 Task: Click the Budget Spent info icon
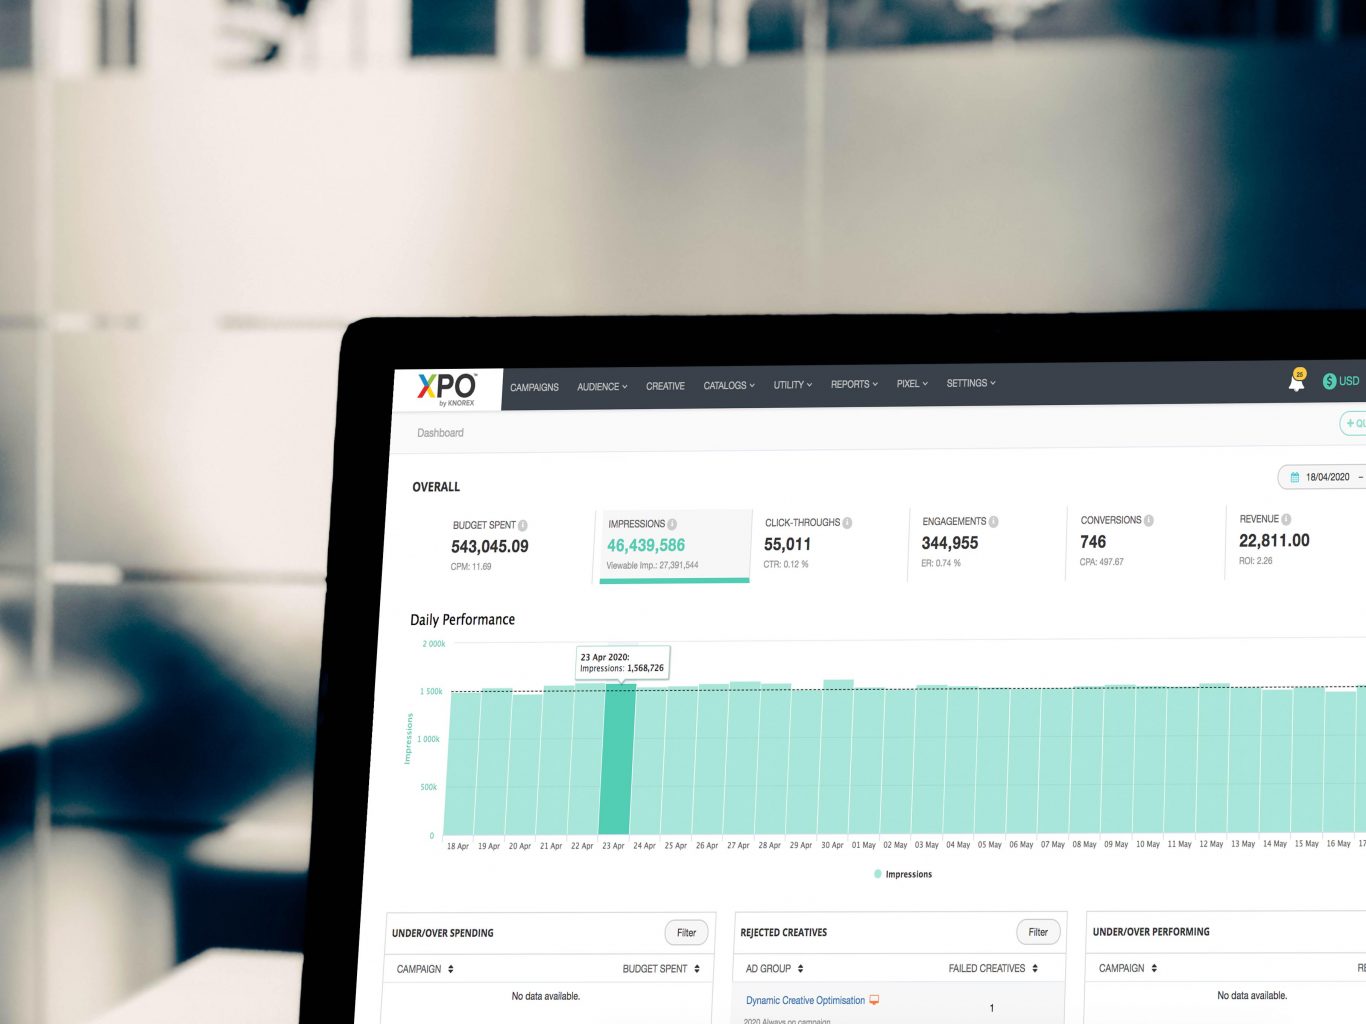(521, 524)
